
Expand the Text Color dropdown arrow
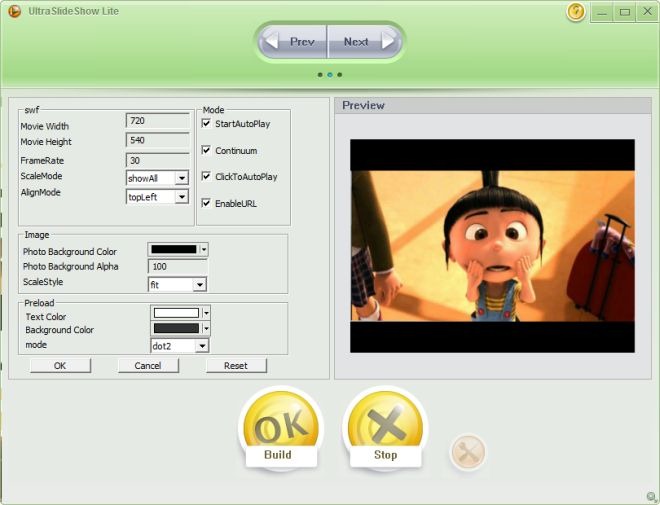click(x=206, y=313)
